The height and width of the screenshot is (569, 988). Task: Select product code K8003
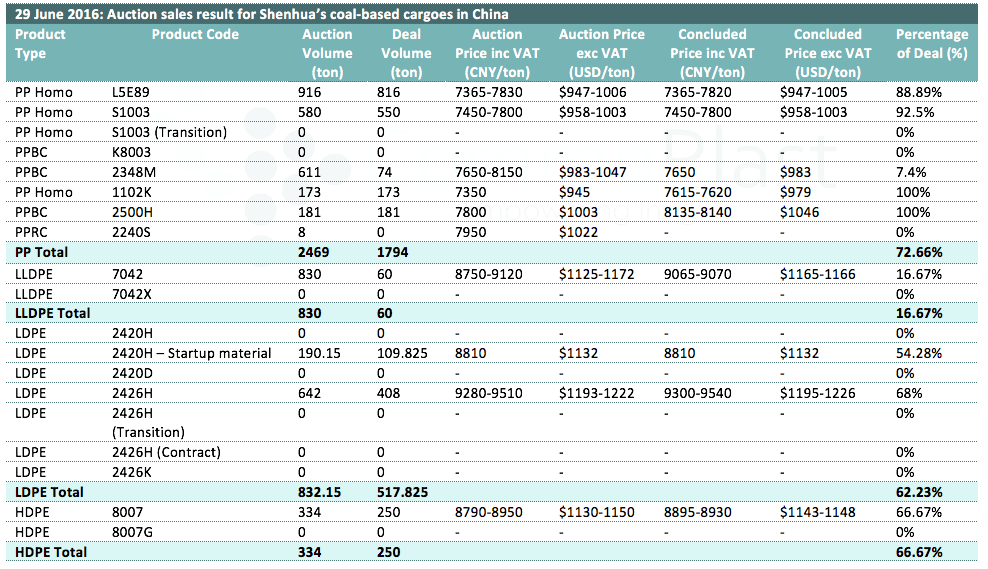(x=131, y=152)
